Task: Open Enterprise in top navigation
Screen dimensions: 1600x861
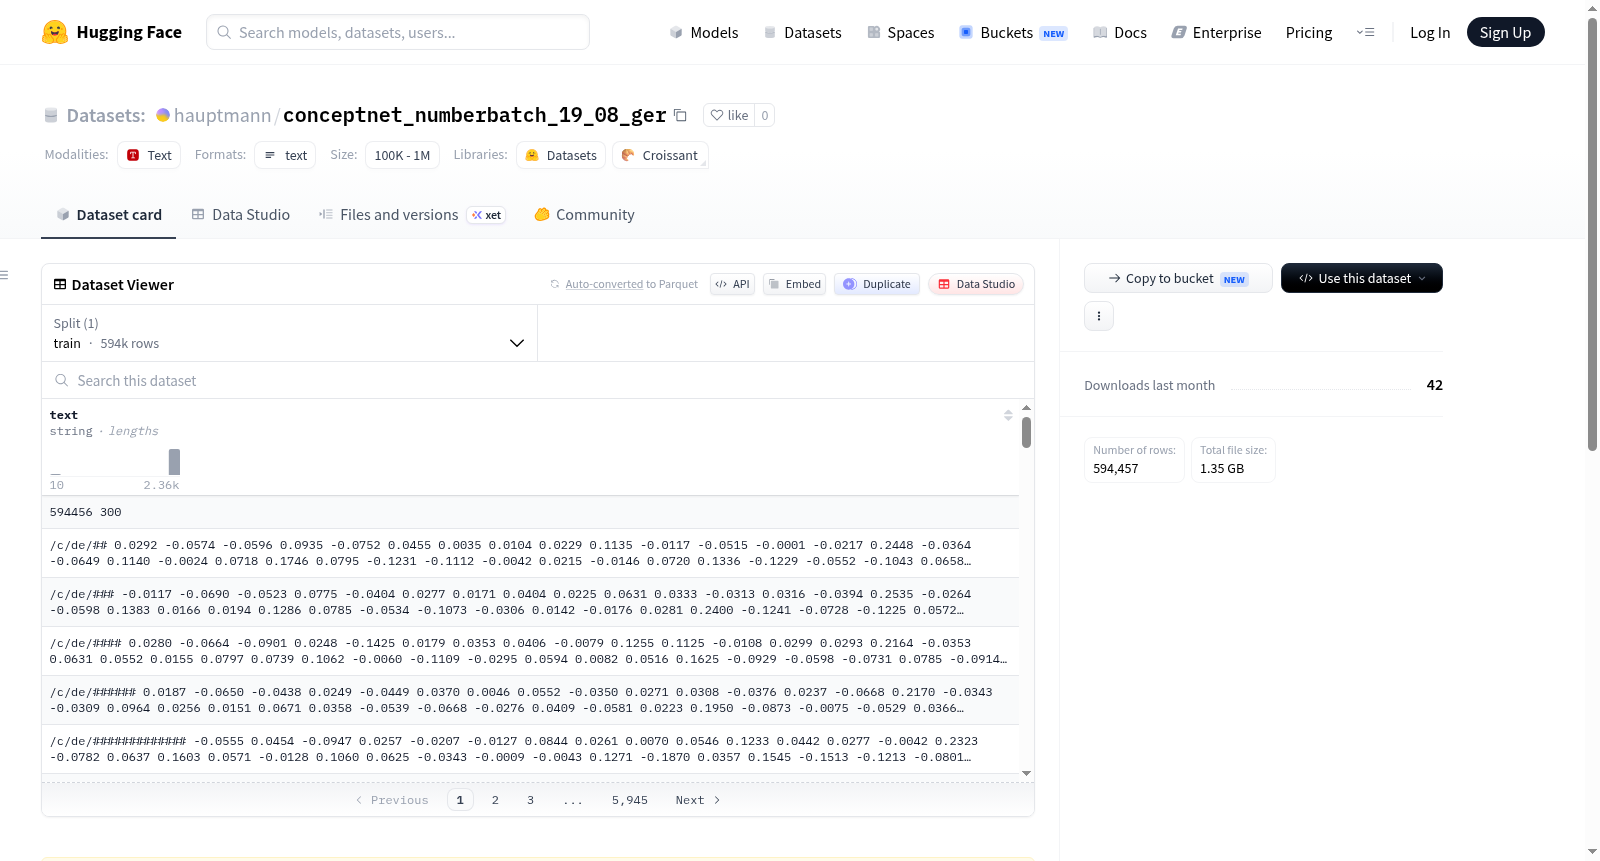Action: tap(1216, 32)
